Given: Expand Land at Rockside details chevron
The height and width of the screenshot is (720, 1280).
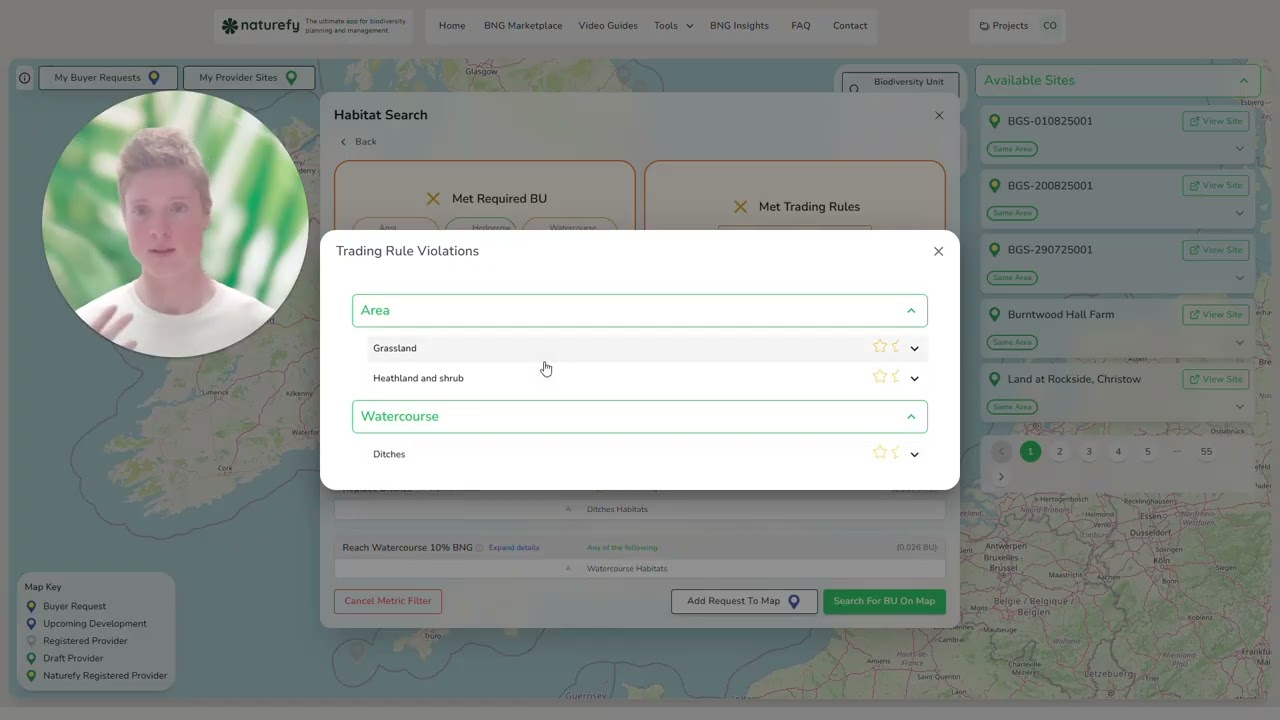Looking at the screenshot, I should (1240, 407).
